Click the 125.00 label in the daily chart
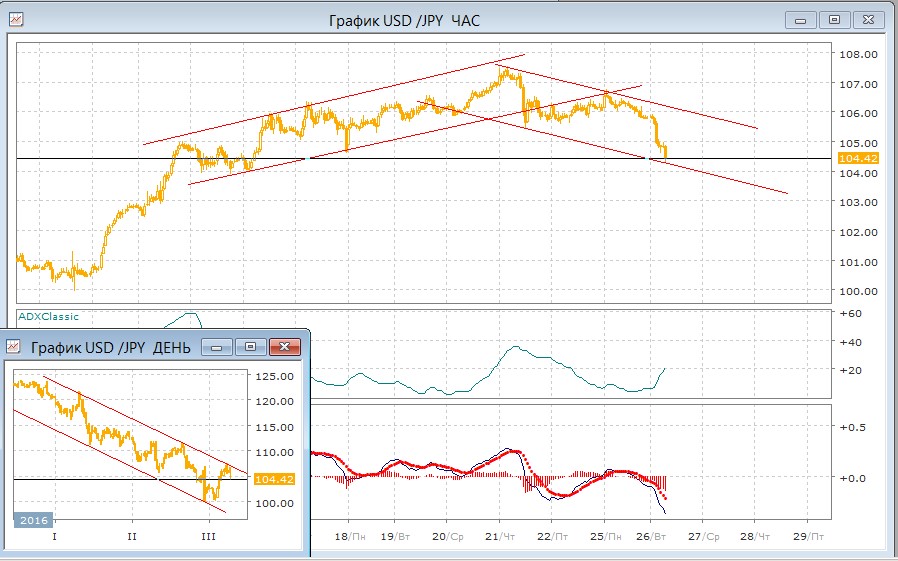This screenshot has width=898, height=561. coord(274,377)
